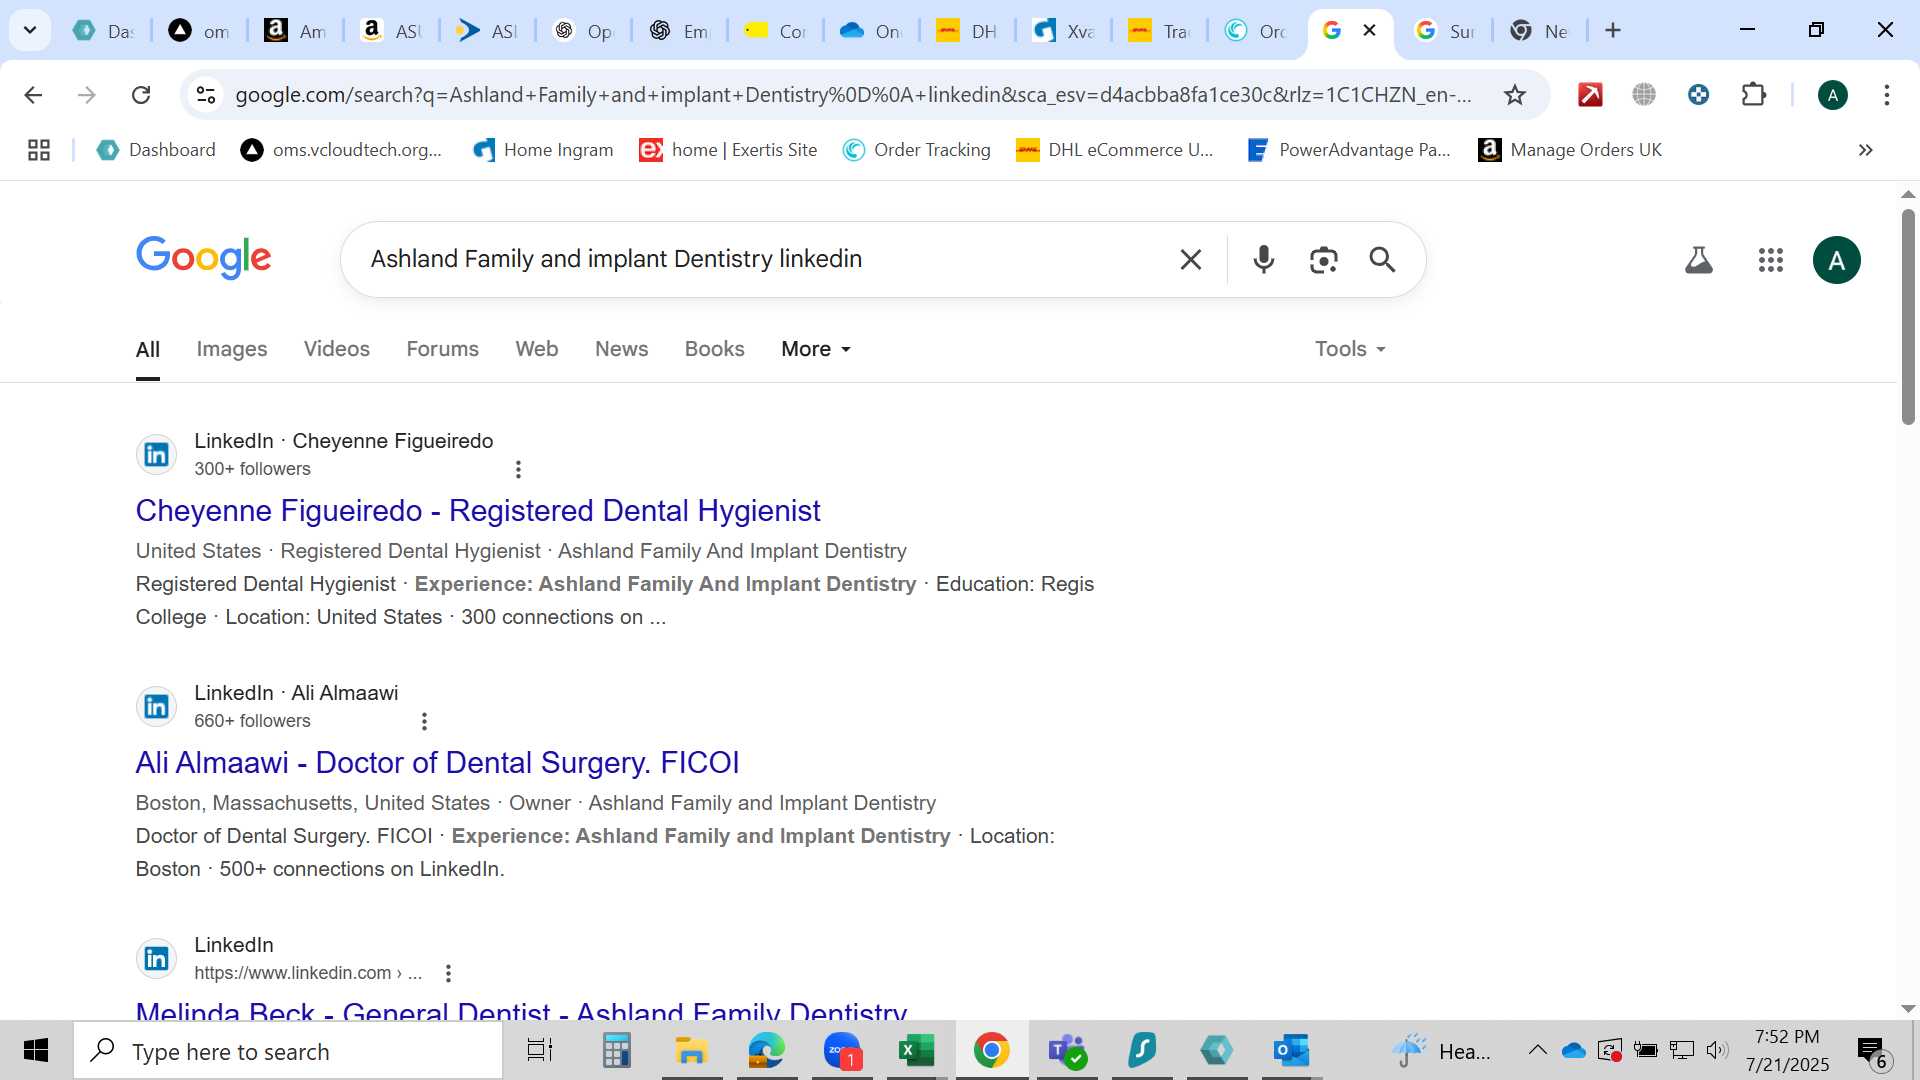Select the Images search tab

tap(232, 349)
